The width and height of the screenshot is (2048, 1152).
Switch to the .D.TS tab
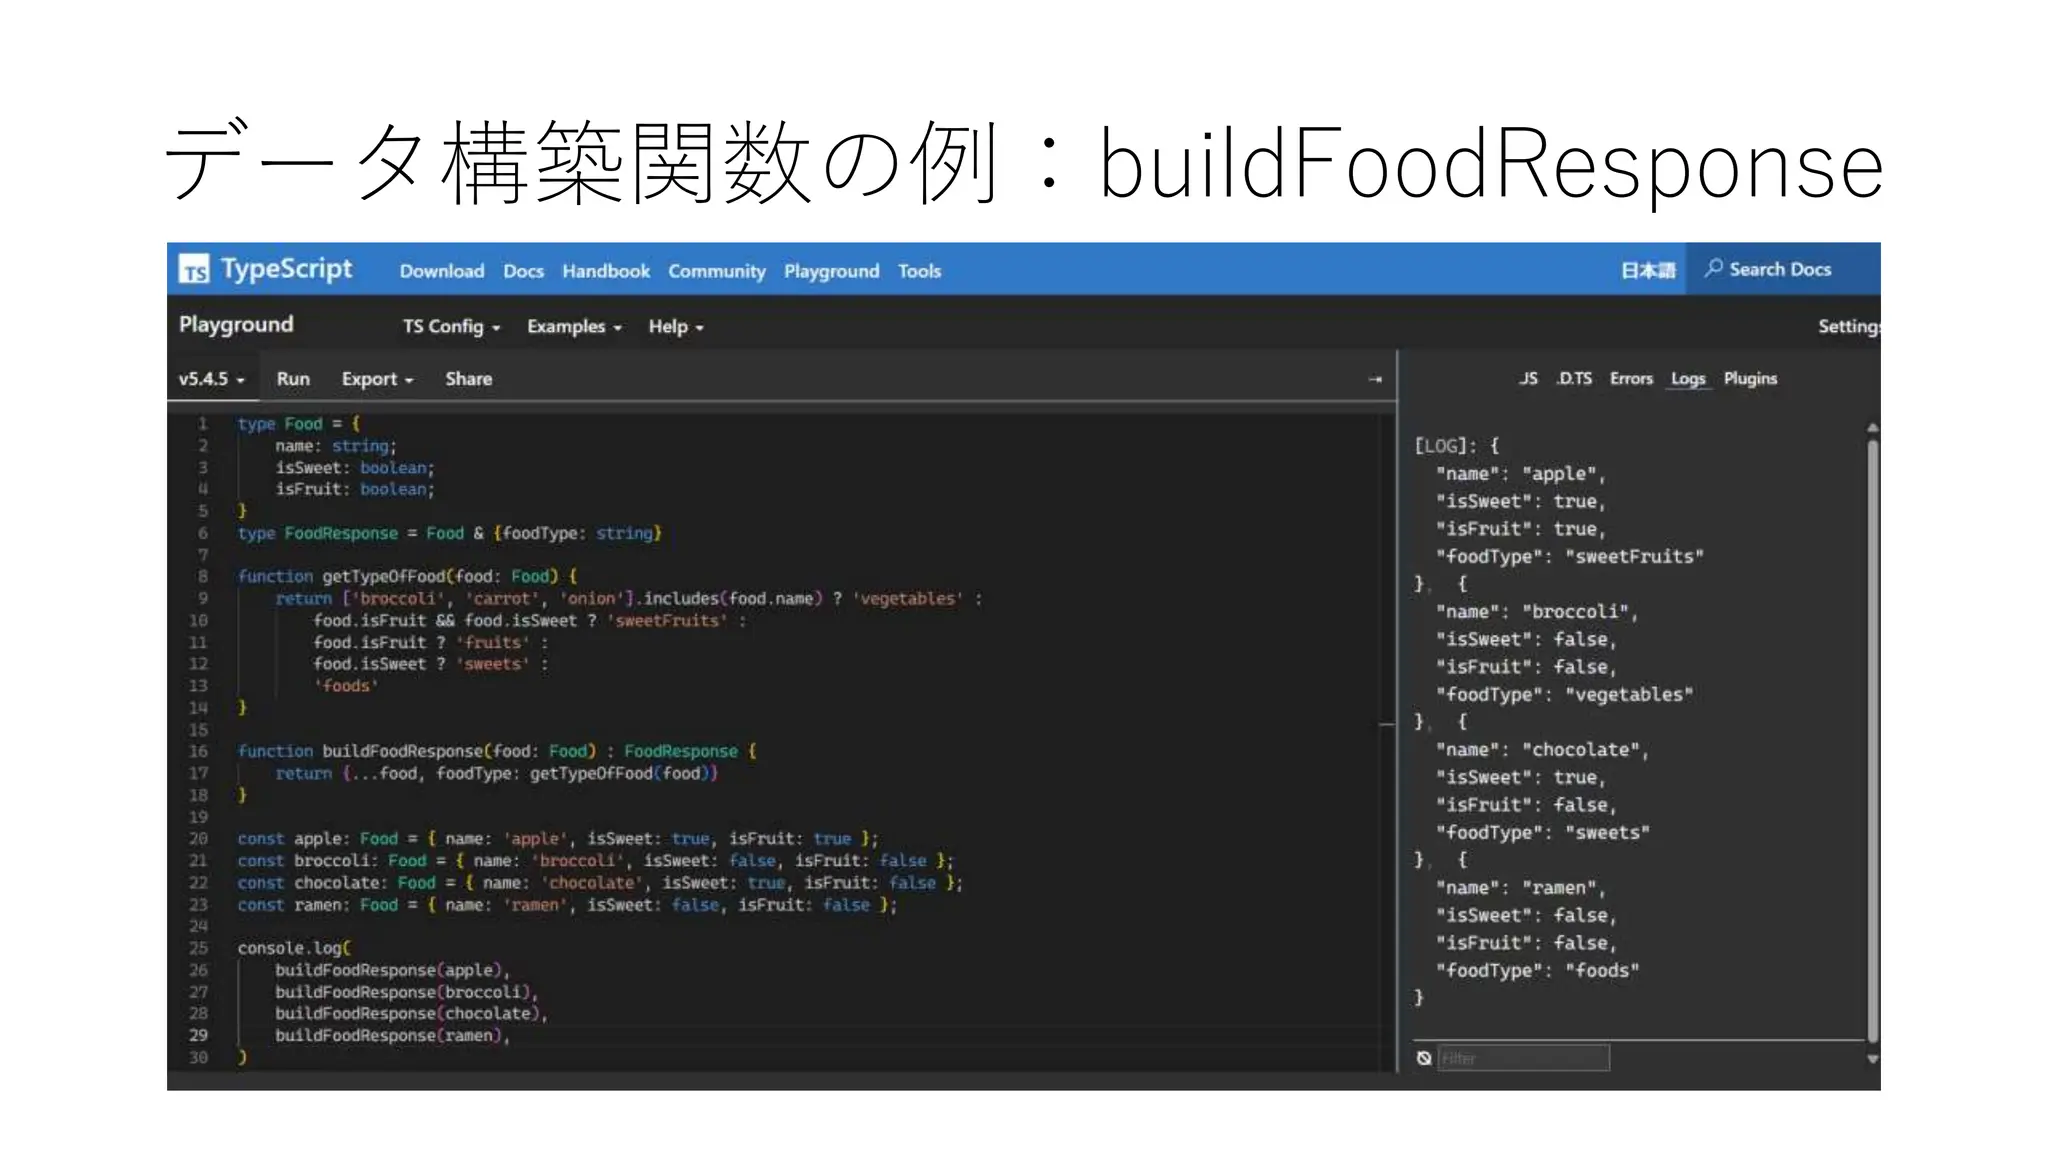(x=1574, y=379)
